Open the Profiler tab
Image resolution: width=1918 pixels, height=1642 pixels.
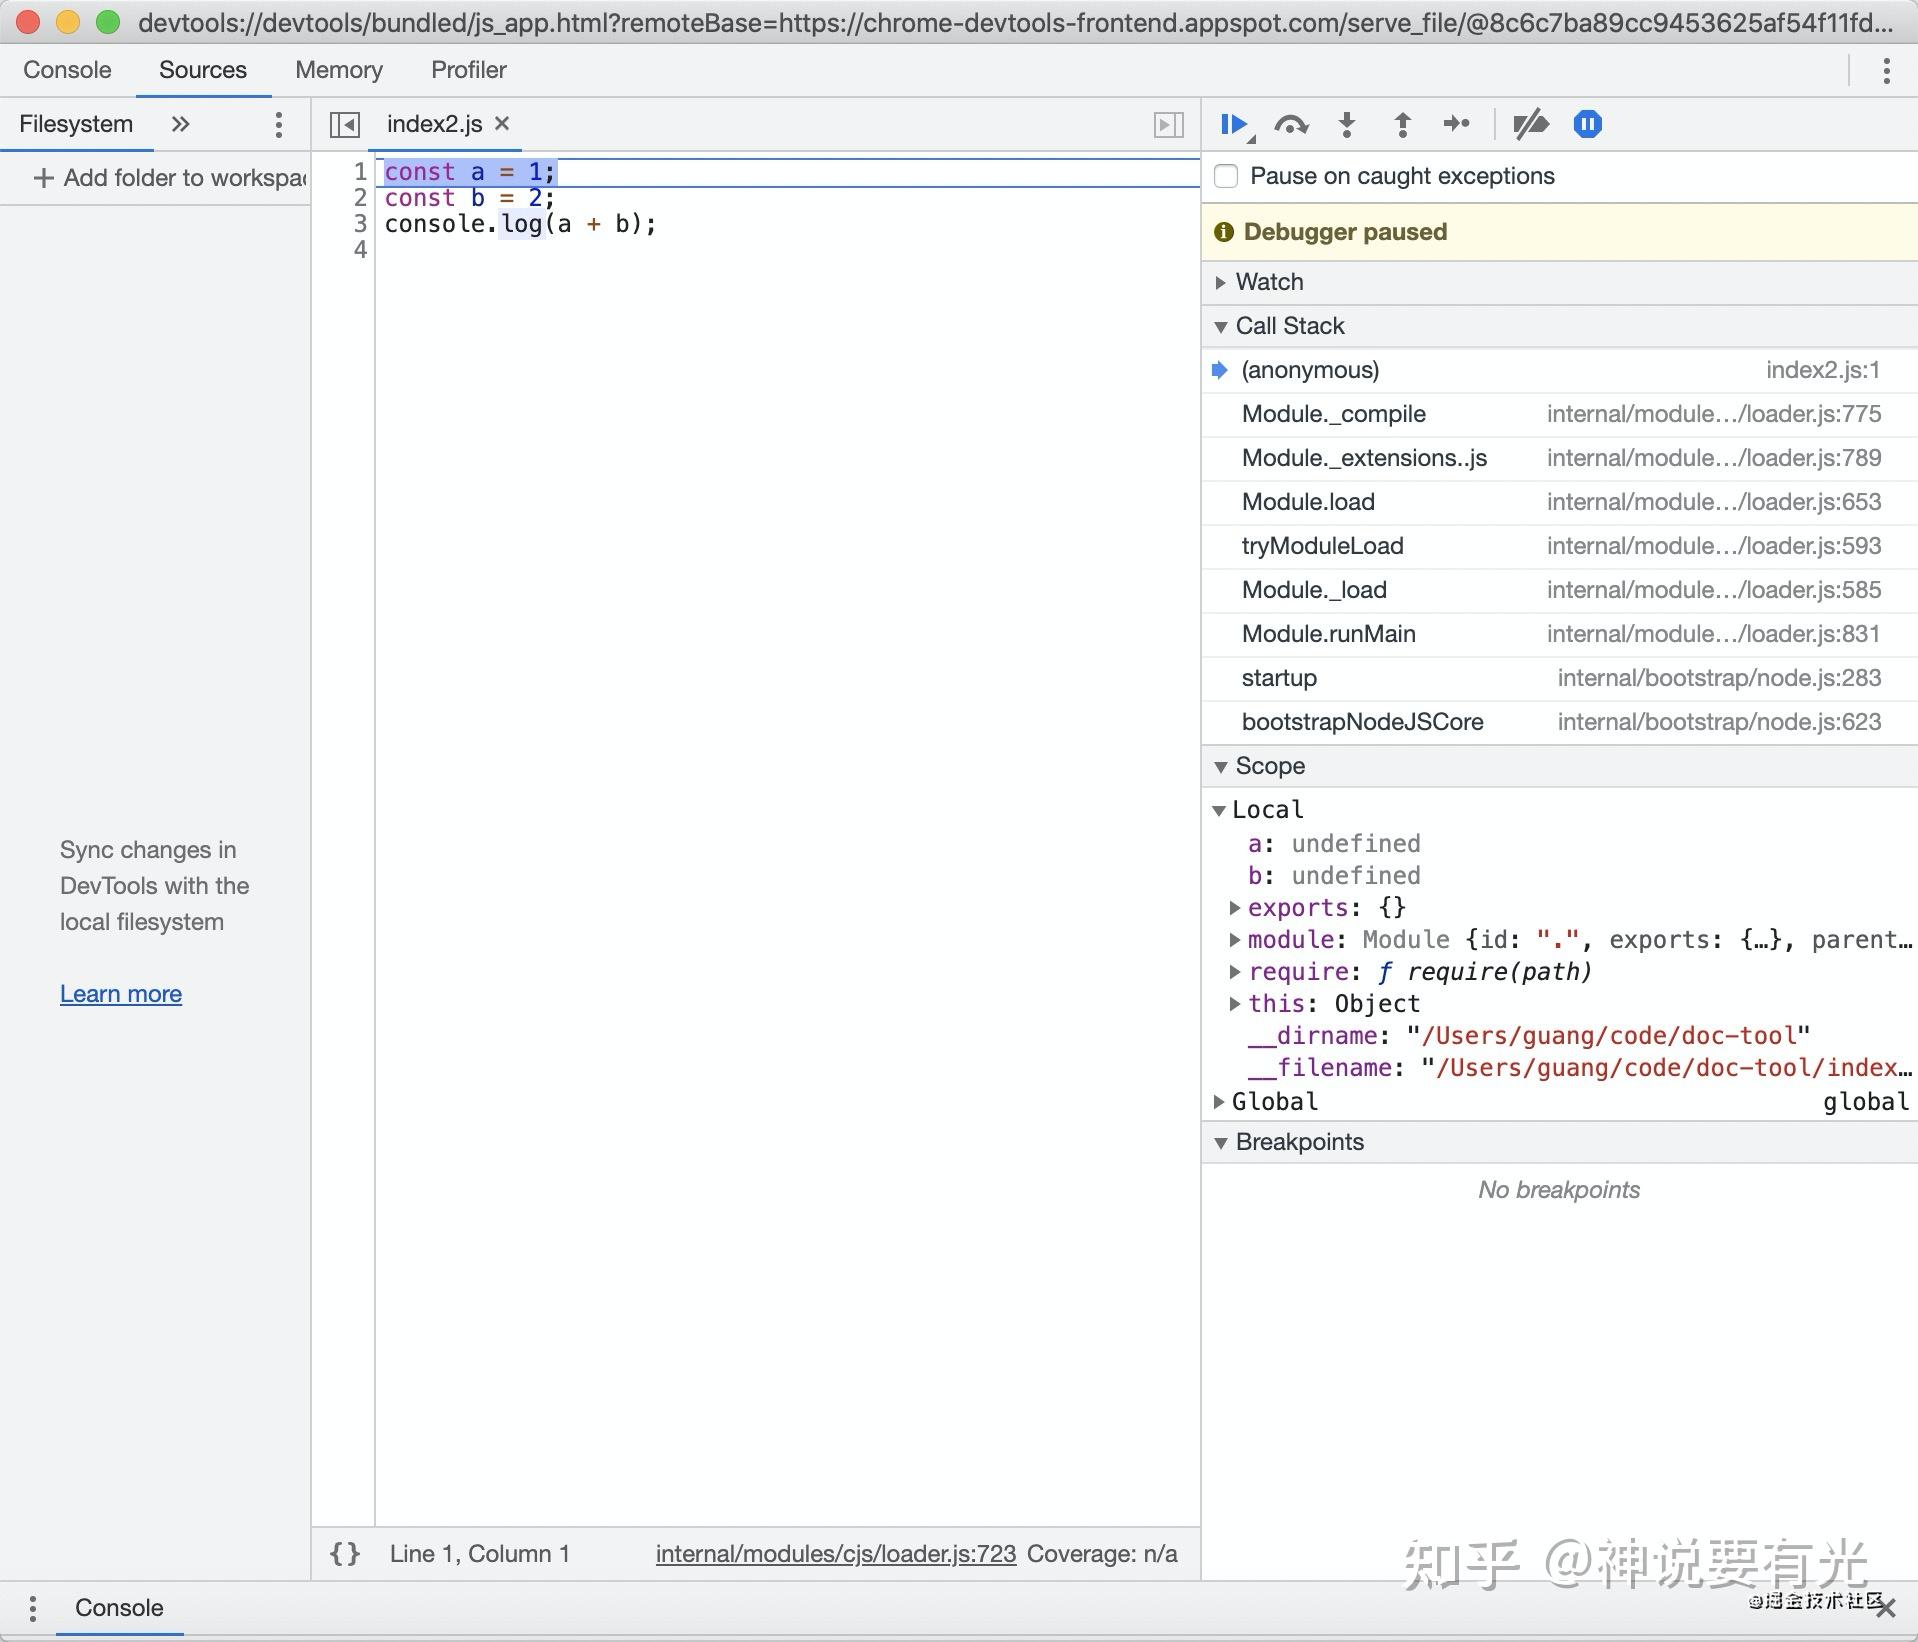coord(467,70)
